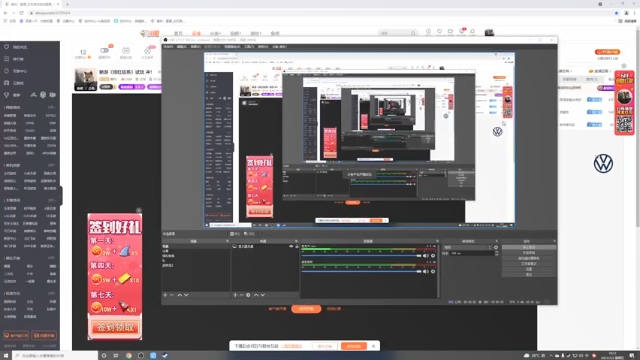
Task: Bookmark this page with the star icon
Action: click(x=616, y=13)
